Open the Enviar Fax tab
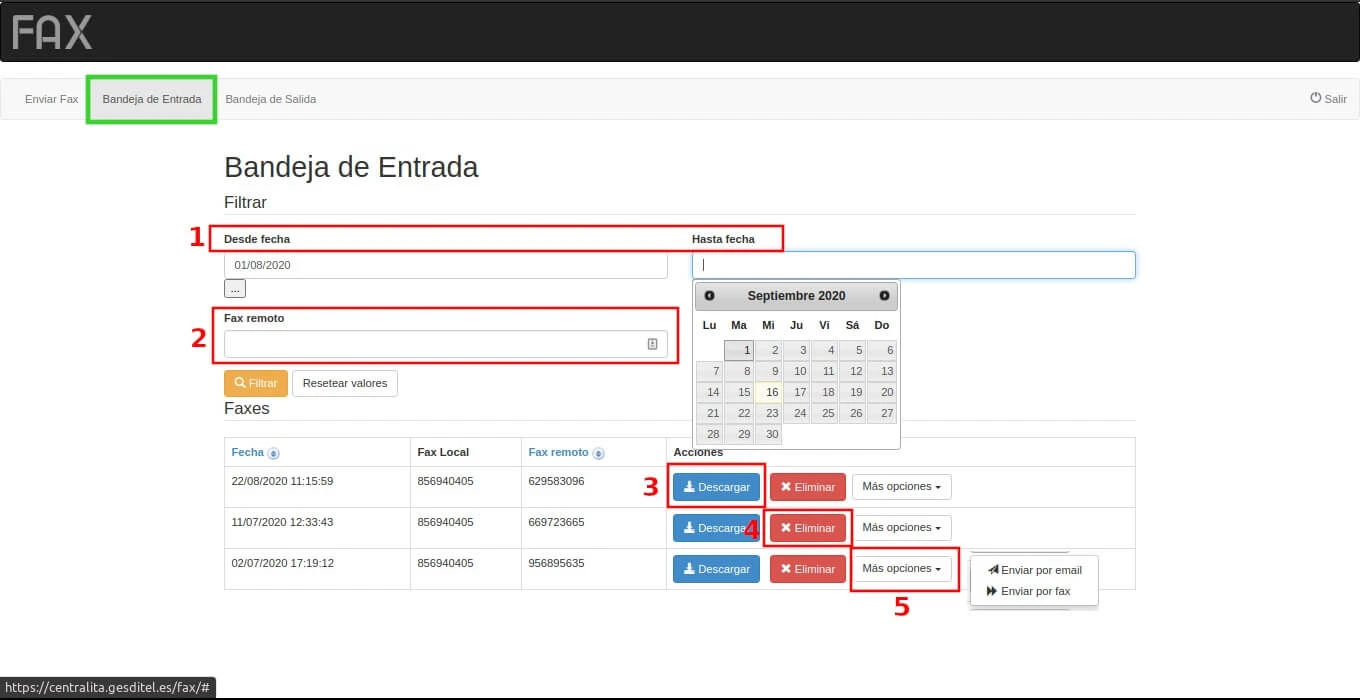The height and width of the screenshot is (700, 1360). (x=51, y=99)
